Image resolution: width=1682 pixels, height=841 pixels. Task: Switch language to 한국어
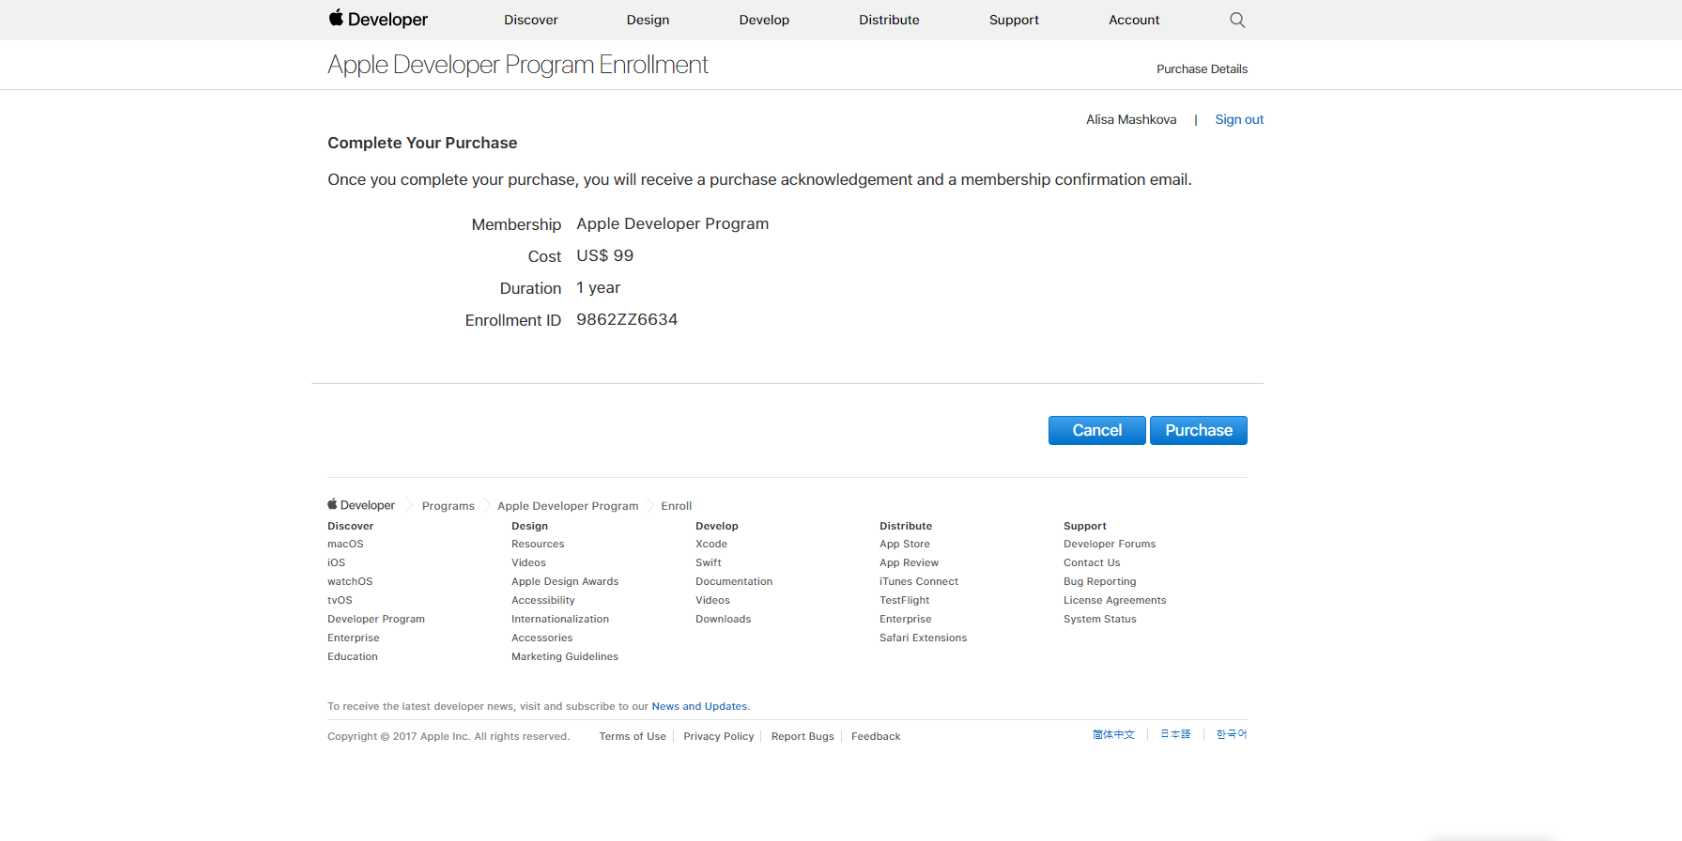tap(1231, 735)
